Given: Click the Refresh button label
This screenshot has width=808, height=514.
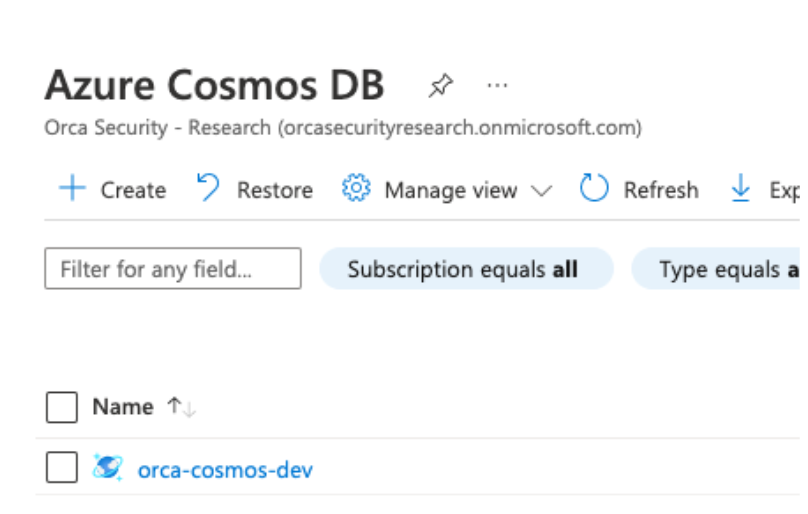Looking at the screenshot, I should (x=661, y=190).
